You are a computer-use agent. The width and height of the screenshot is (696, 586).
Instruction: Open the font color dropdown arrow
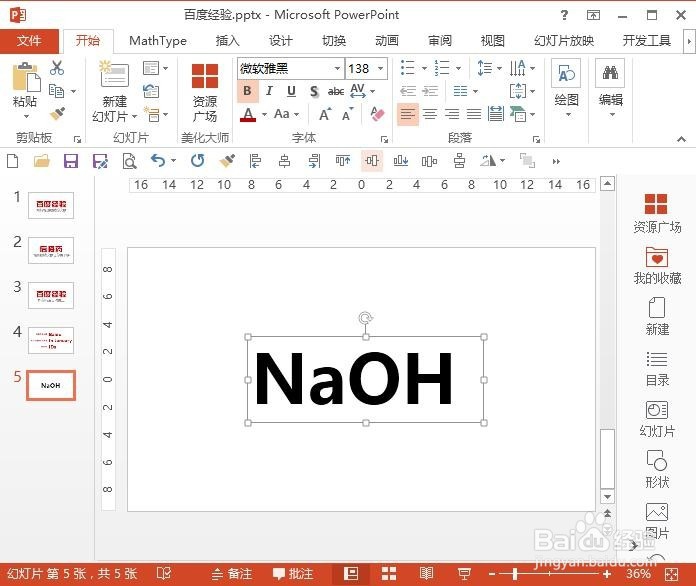pyautogui.click(x=264, y=114)
